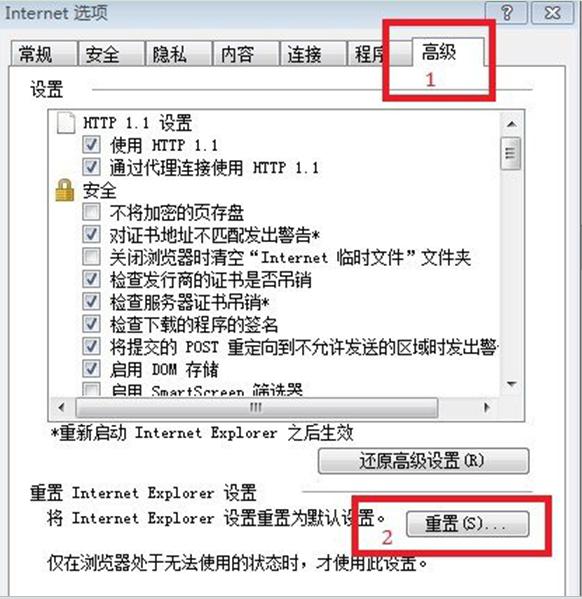Click the 安全 padlock icon

click(x=65, y=190)
